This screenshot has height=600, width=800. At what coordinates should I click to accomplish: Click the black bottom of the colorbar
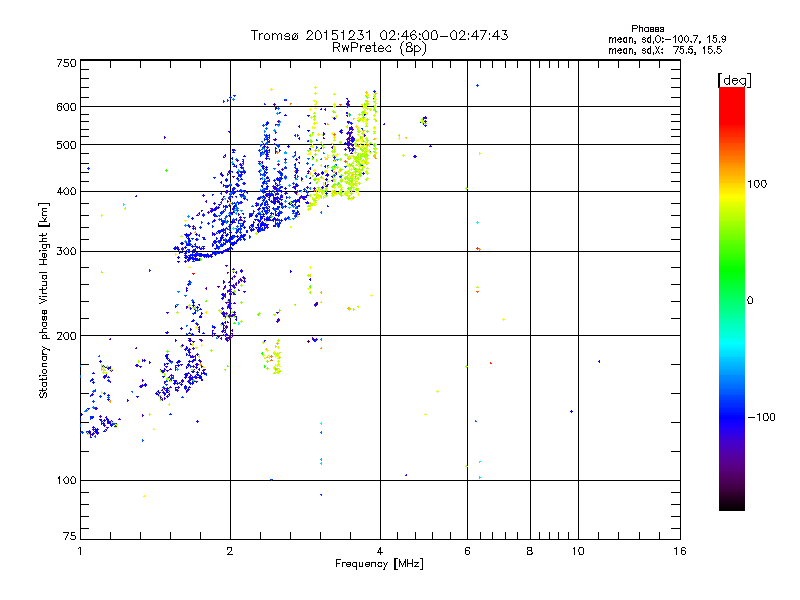pyautogui.click(x=732, y=503)
